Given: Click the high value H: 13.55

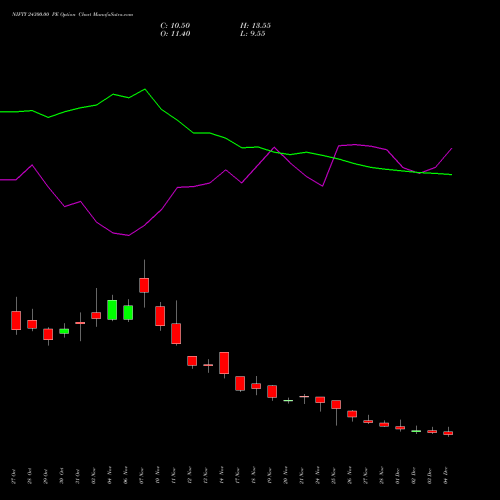Looking at the screenshot, I should (x=255, y=26).
